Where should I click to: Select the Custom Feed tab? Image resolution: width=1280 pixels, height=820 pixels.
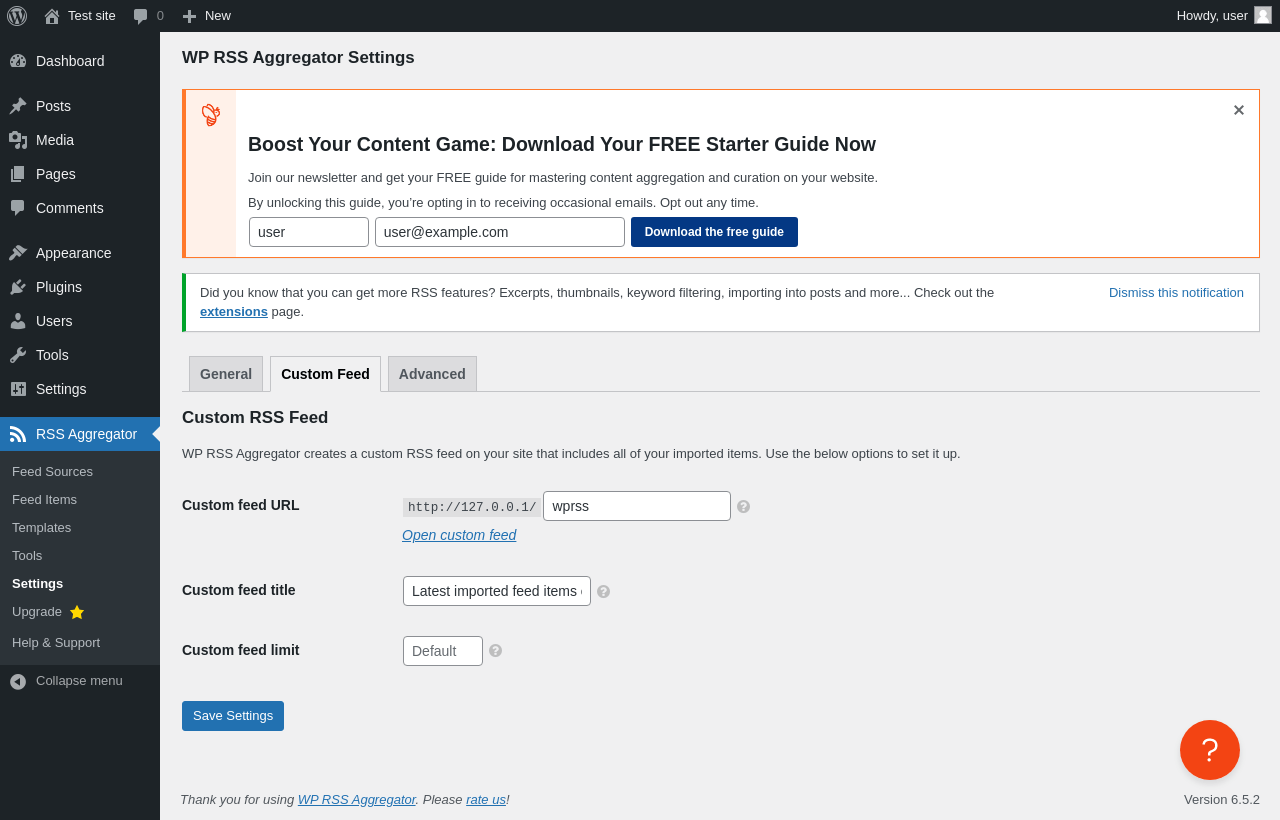325,374
